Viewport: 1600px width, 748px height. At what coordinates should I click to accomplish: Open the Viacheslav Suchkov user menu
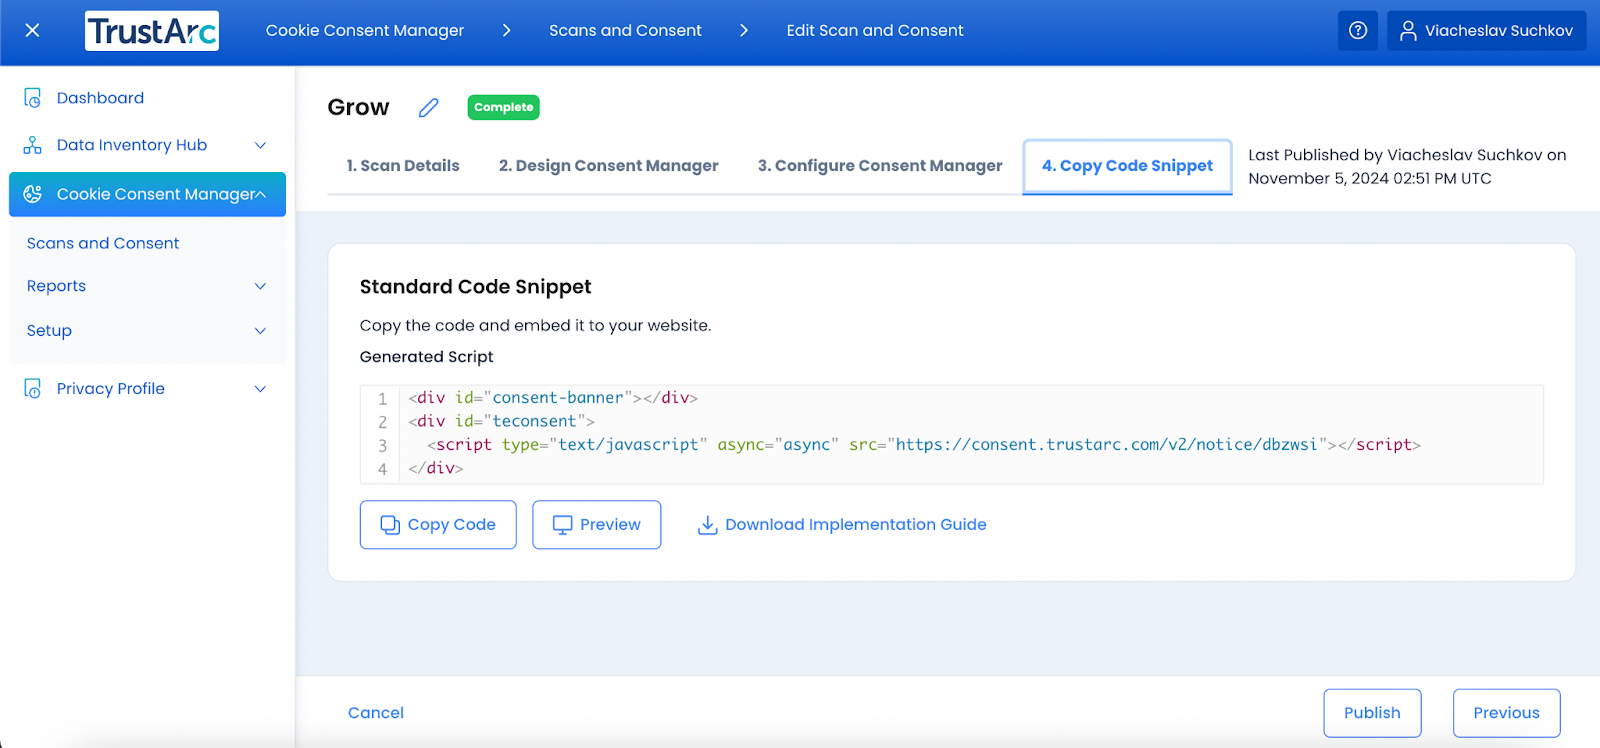point(1486,30)
